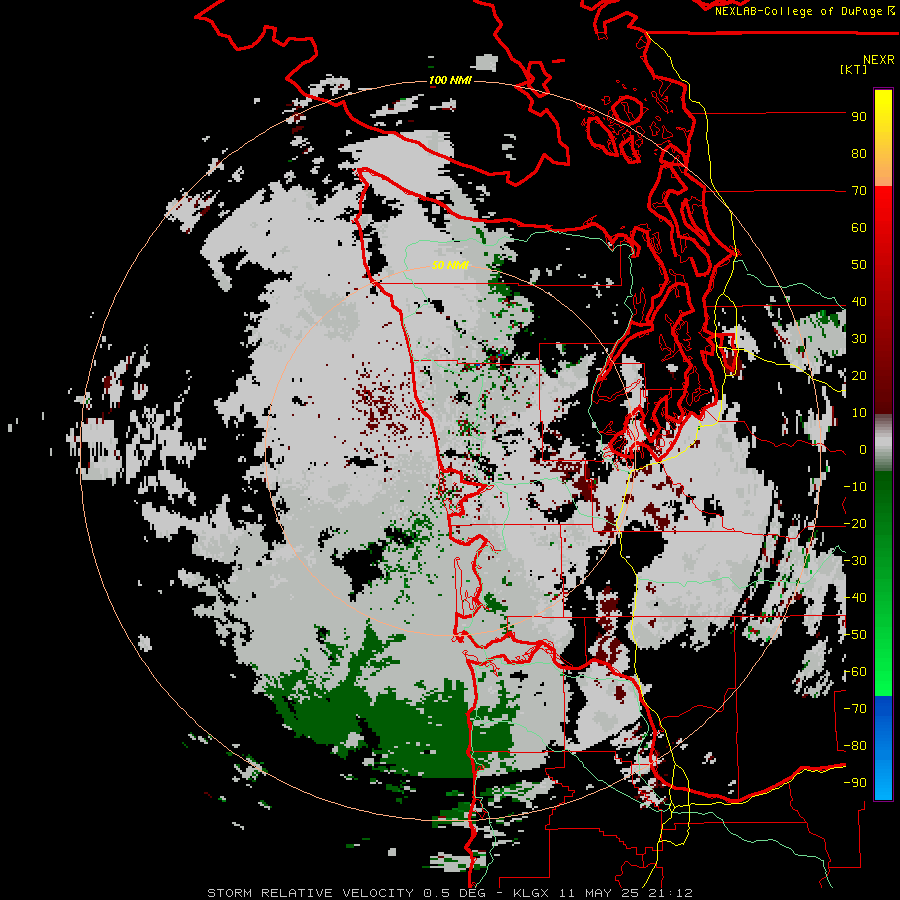Click the -40 value on velocity scale
The image size is (900, 900).
pos(855,598)
